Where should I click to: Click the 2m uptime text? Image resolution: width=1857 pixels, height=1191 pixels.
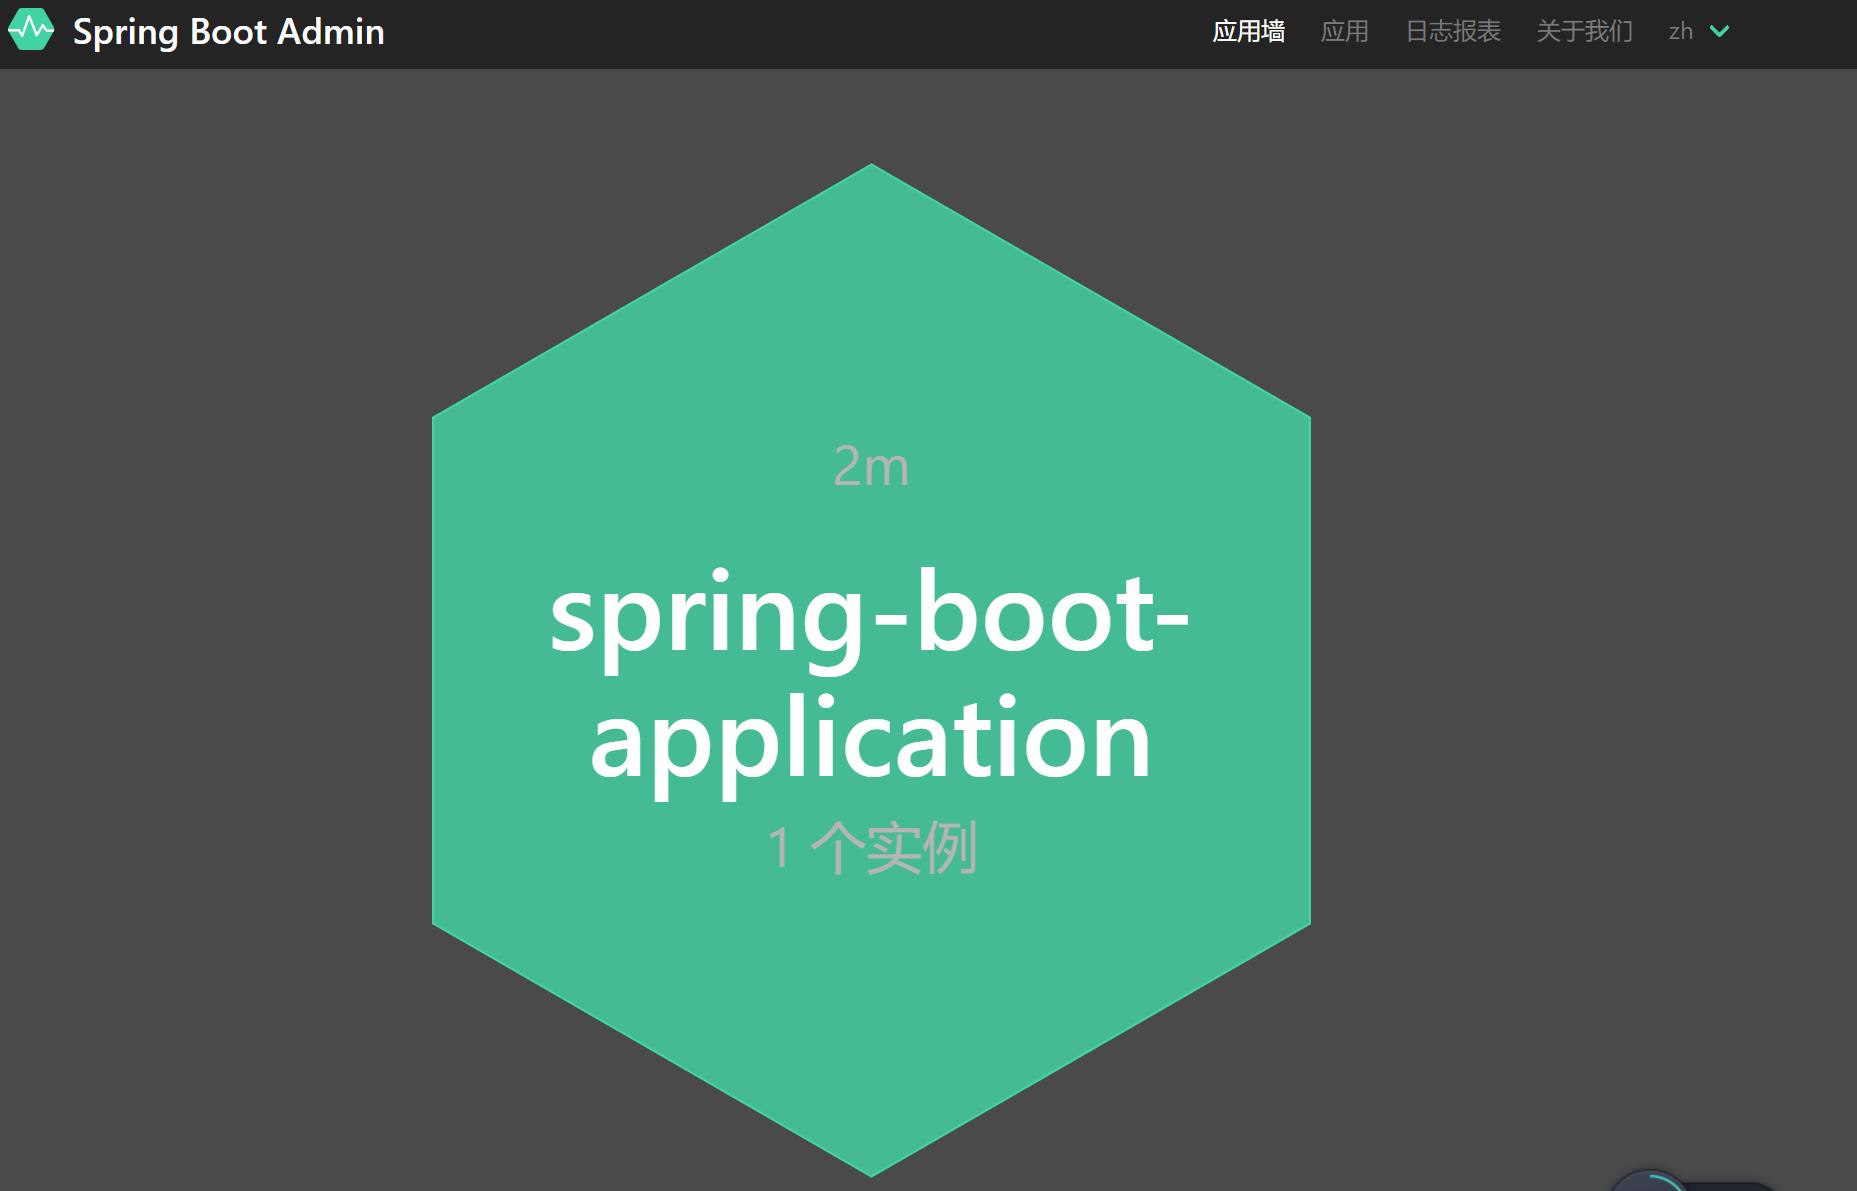pos(871,466)
